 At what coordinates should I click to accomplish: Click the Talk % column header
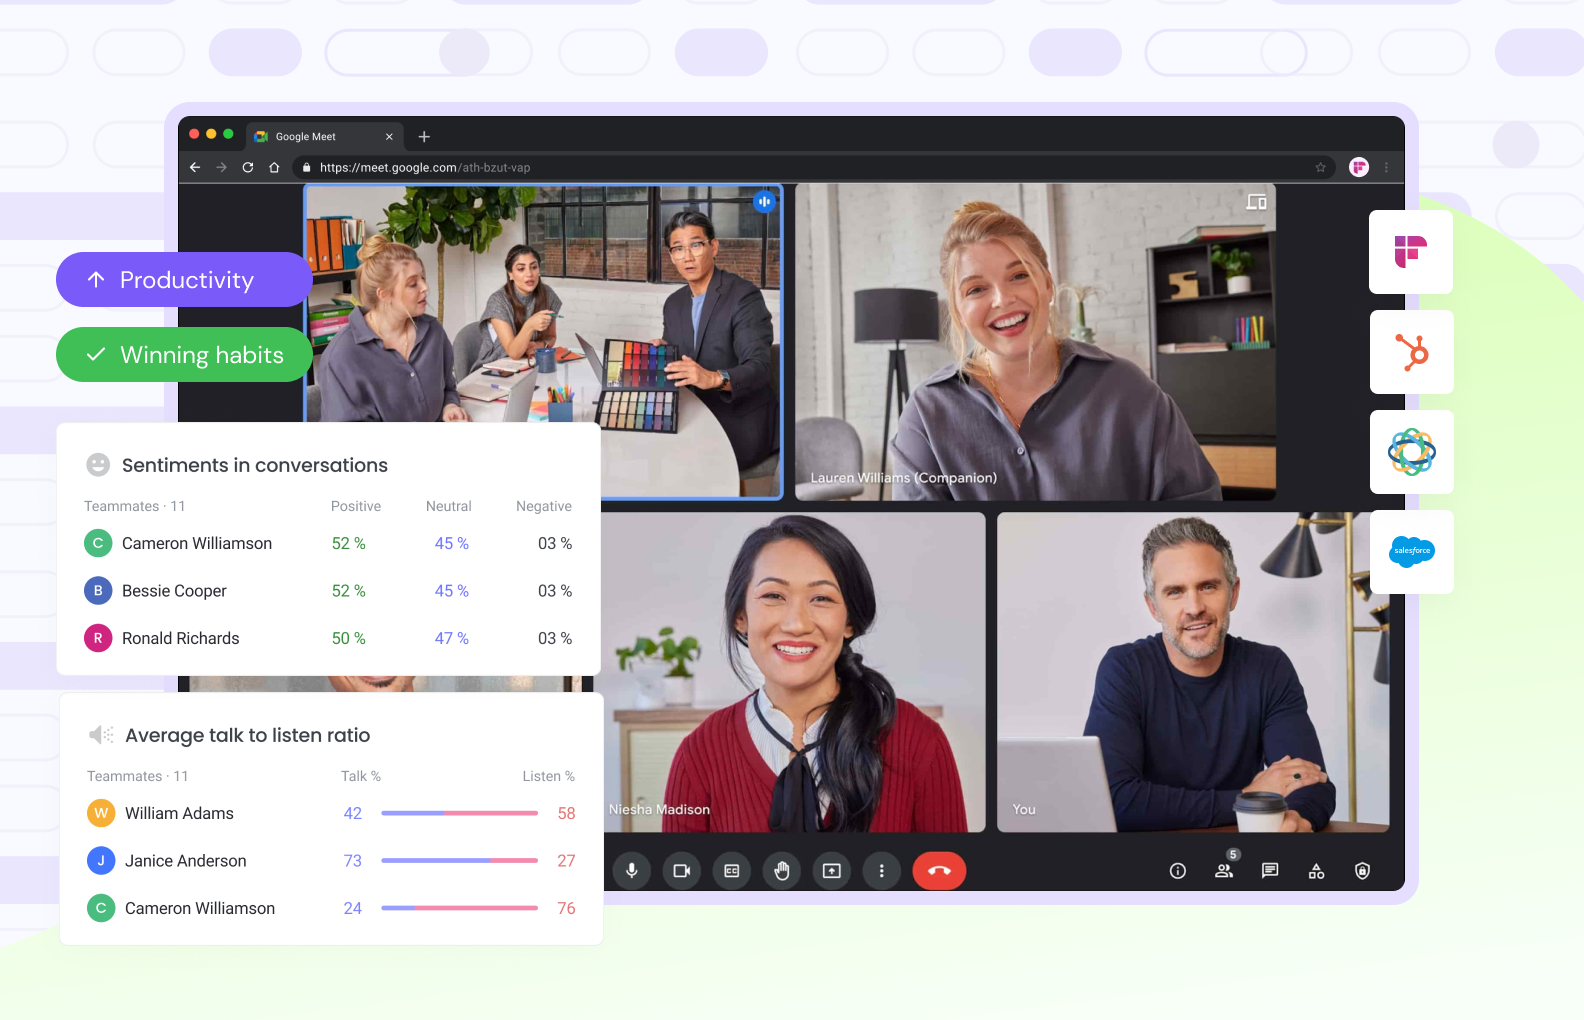[x=361, y=776]
